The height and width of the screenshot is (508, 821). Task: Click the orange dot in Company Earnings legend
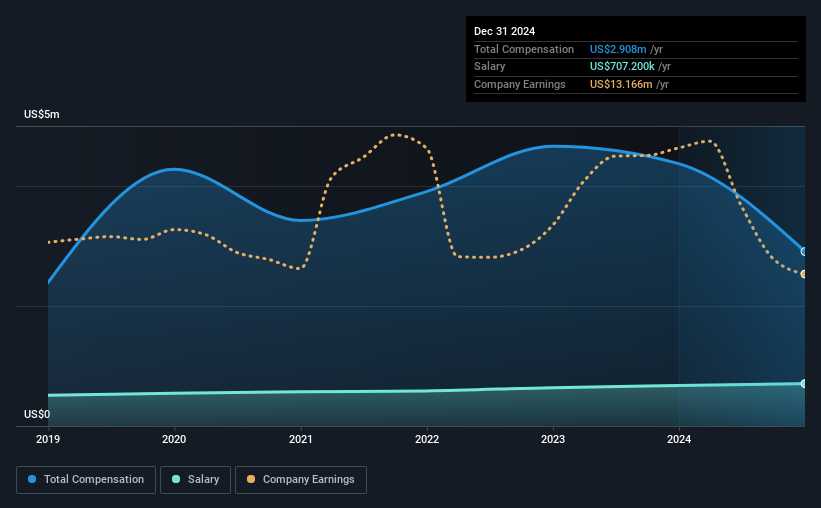(251, 479)
